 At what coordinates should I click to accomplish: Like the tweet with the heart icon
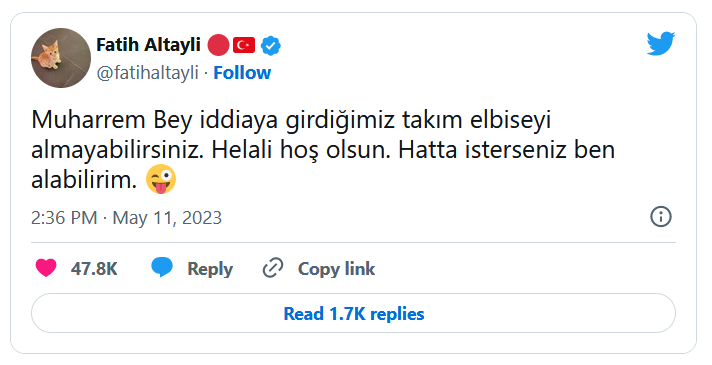pos(46,268)
